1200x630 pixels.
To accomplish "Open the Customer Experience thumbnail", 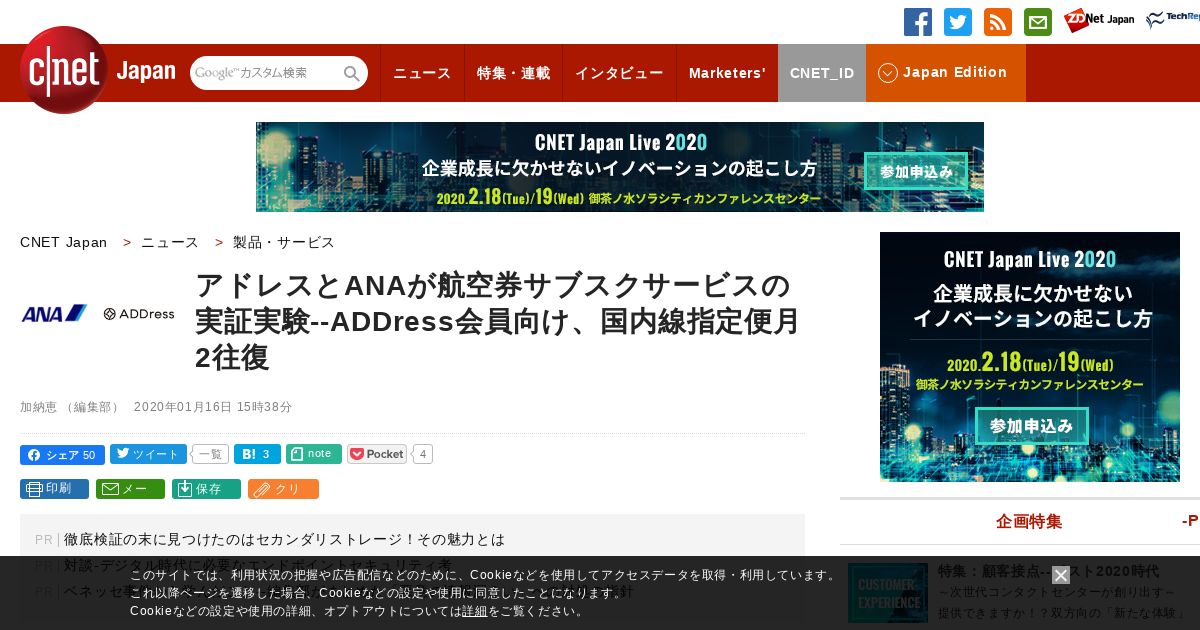I will [x=888, y=592].
